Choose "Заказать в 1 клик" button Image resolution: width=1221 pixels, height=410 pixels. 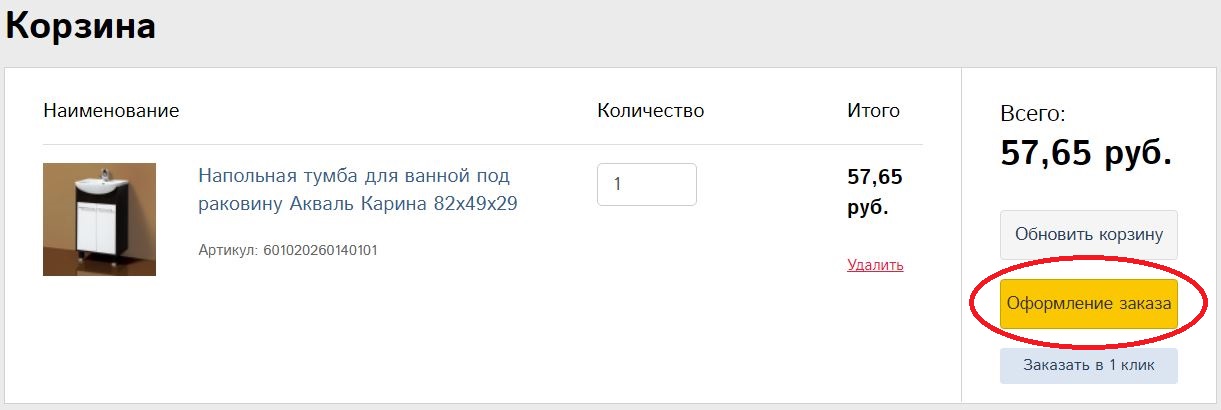(x=1089, y=365)
